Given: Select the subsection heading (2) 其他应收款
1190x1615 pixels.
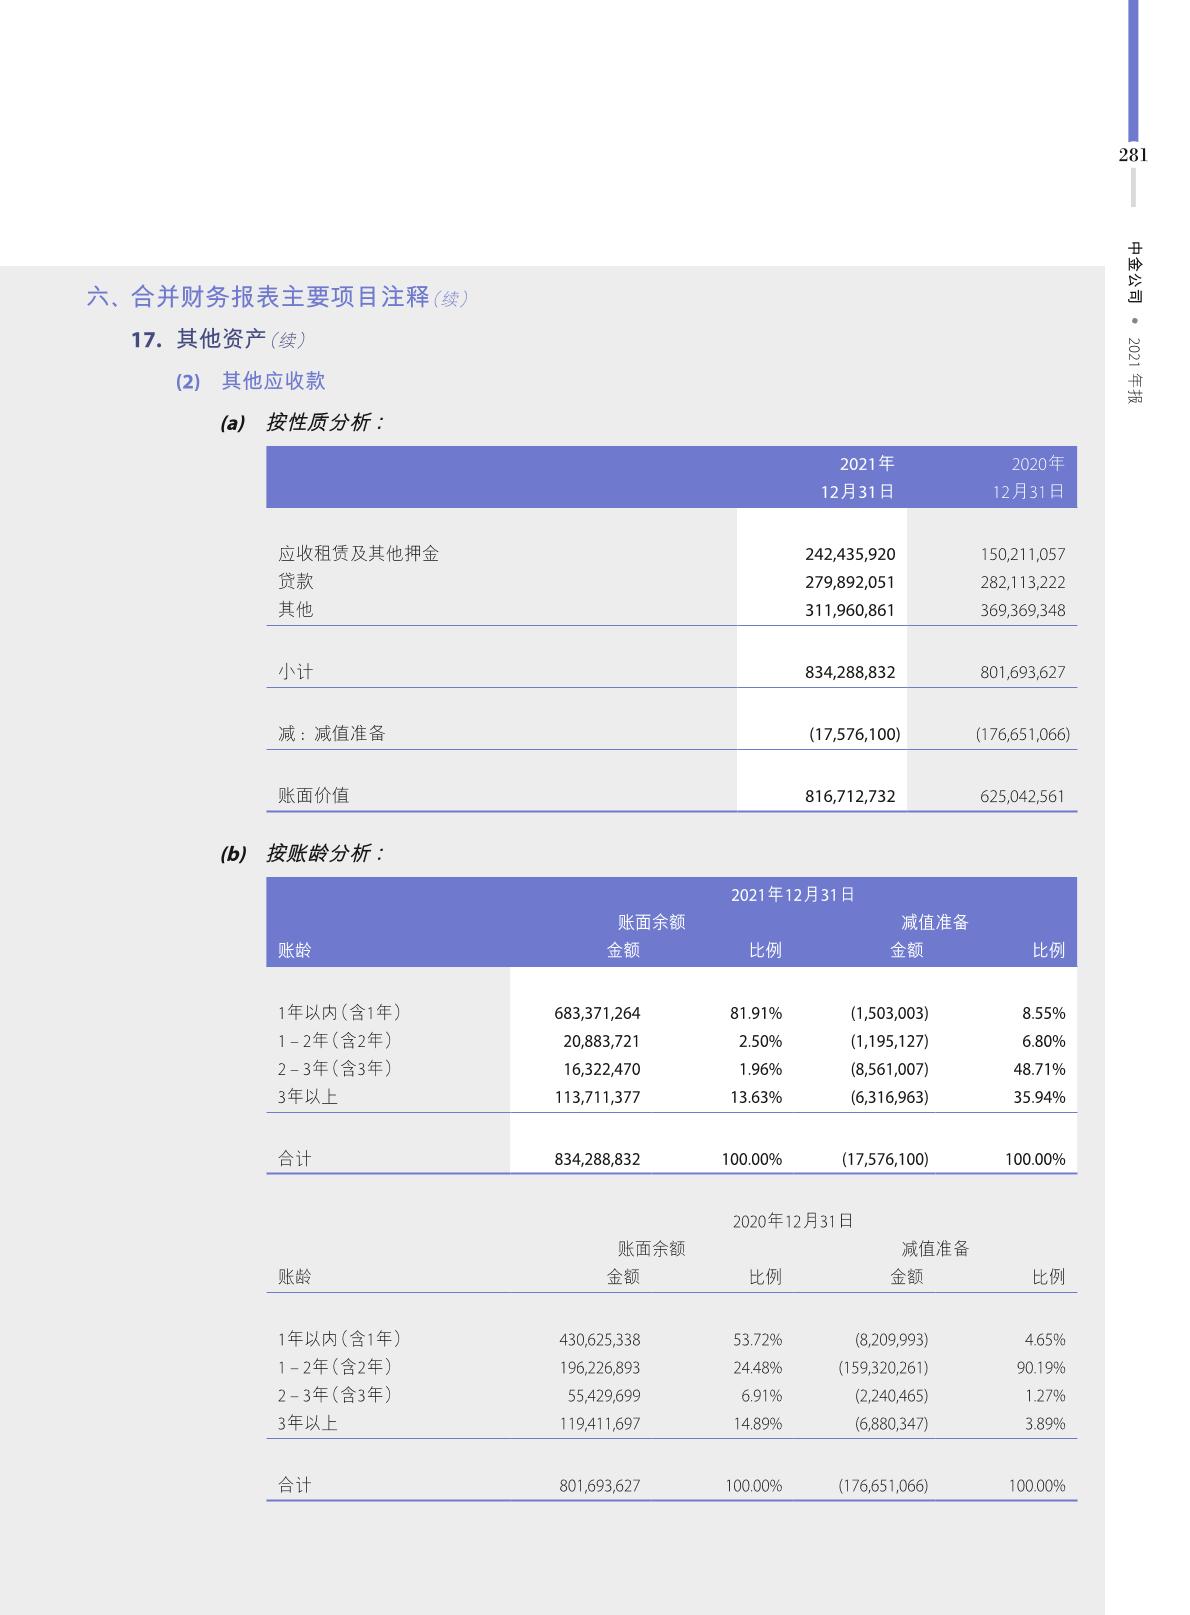Looking at the screenshot, I should coord(251,381).
